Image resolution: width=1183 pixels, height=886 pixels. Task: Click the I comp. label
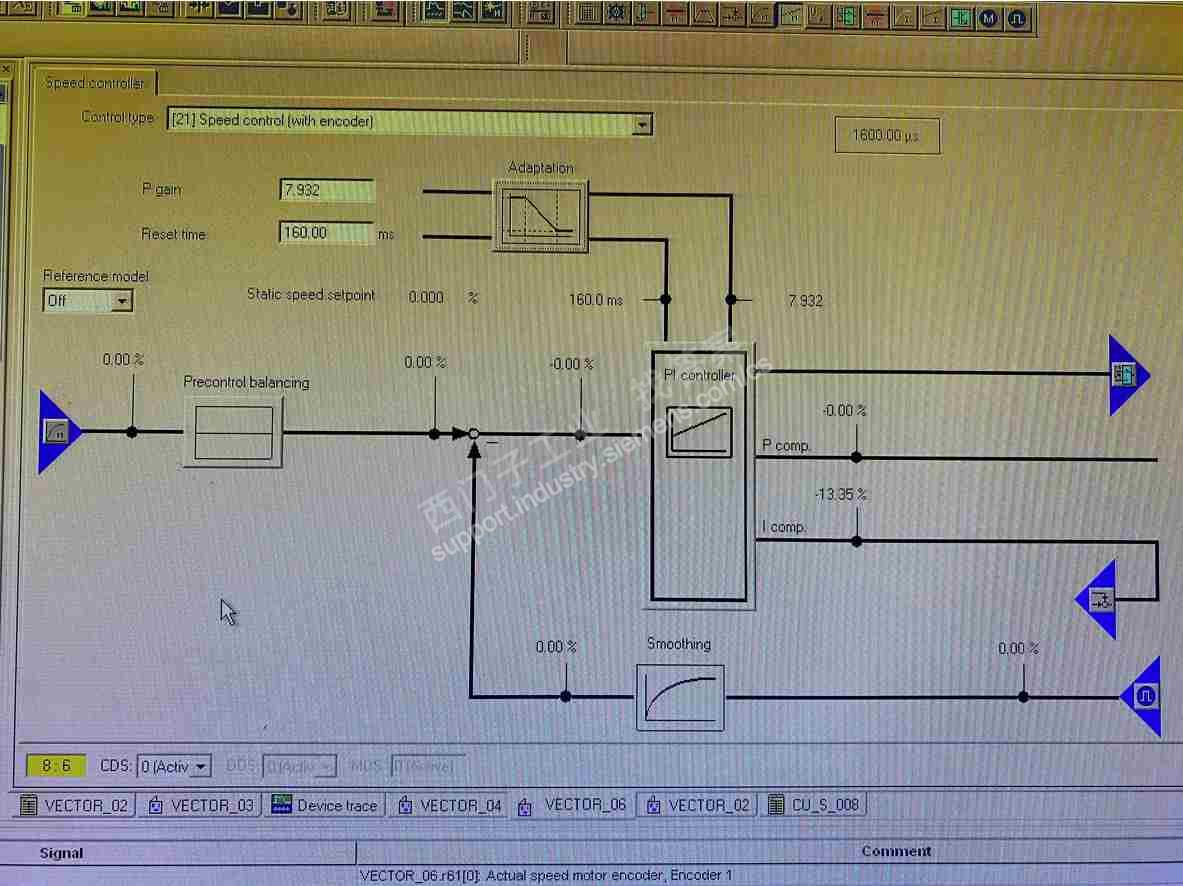pos(784,527)
